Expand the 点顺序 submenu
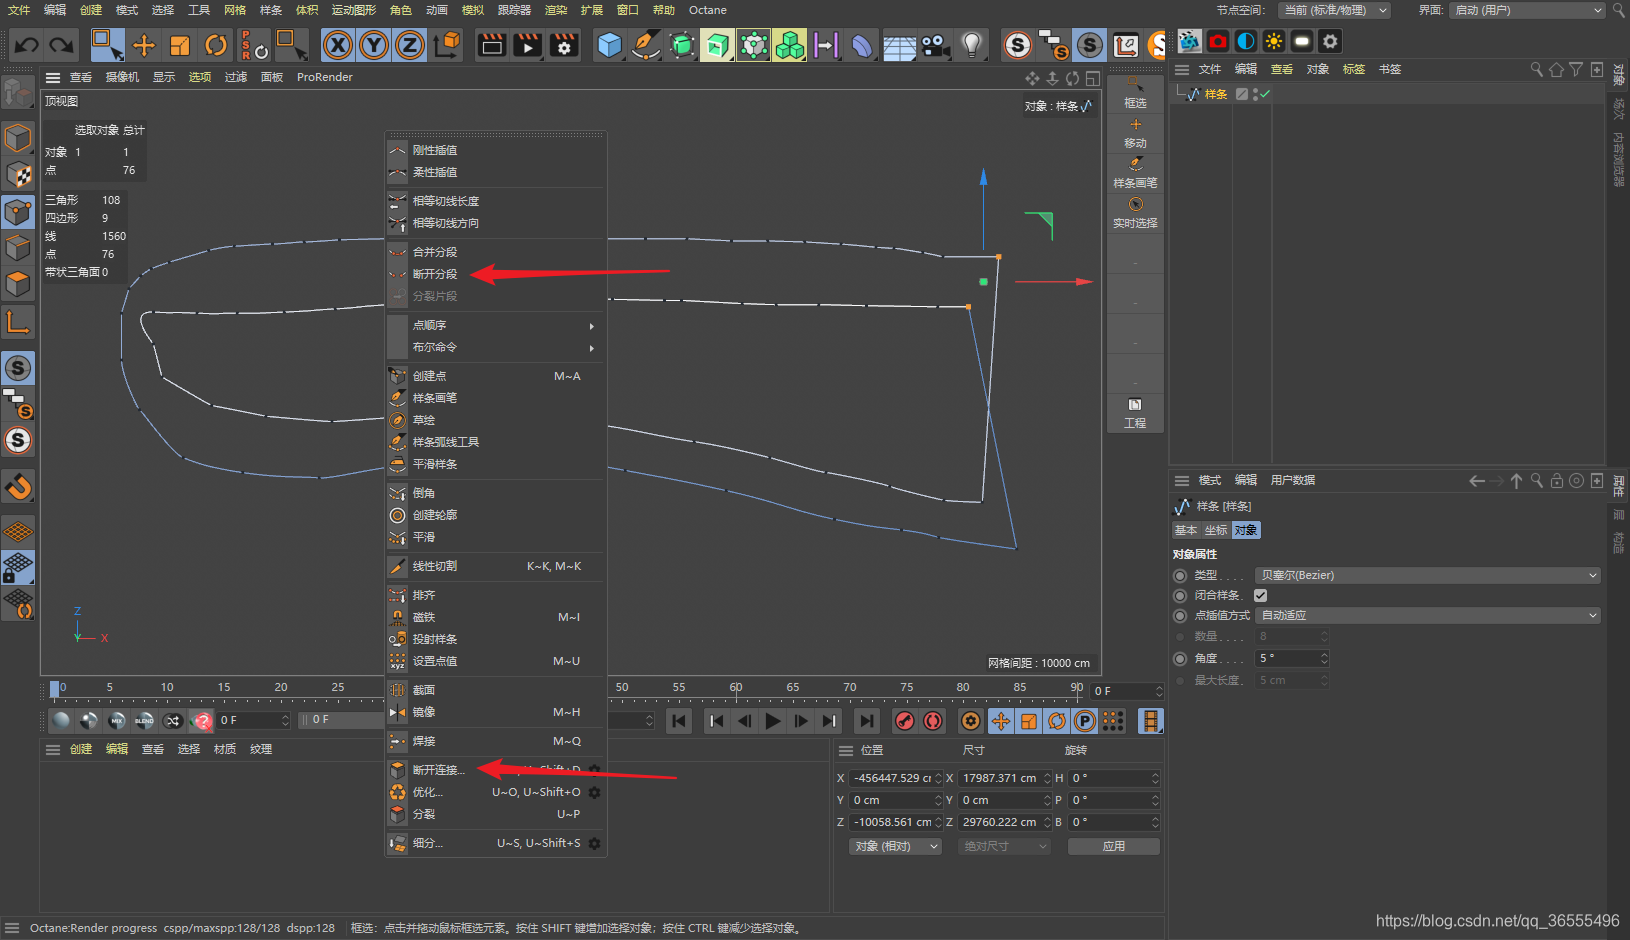This screenshot has width=1630, height=940. tap(496, 325)
